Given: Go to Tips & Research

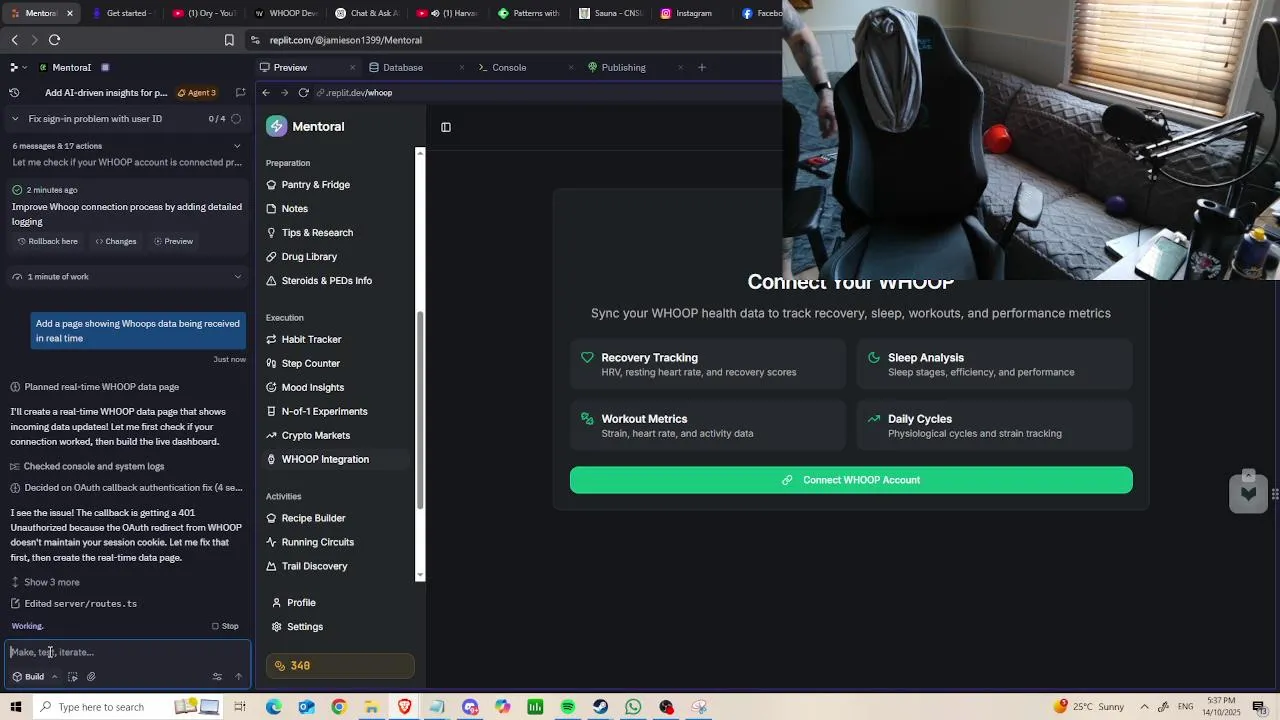Looking at the screenshot, I should [309, 233].
